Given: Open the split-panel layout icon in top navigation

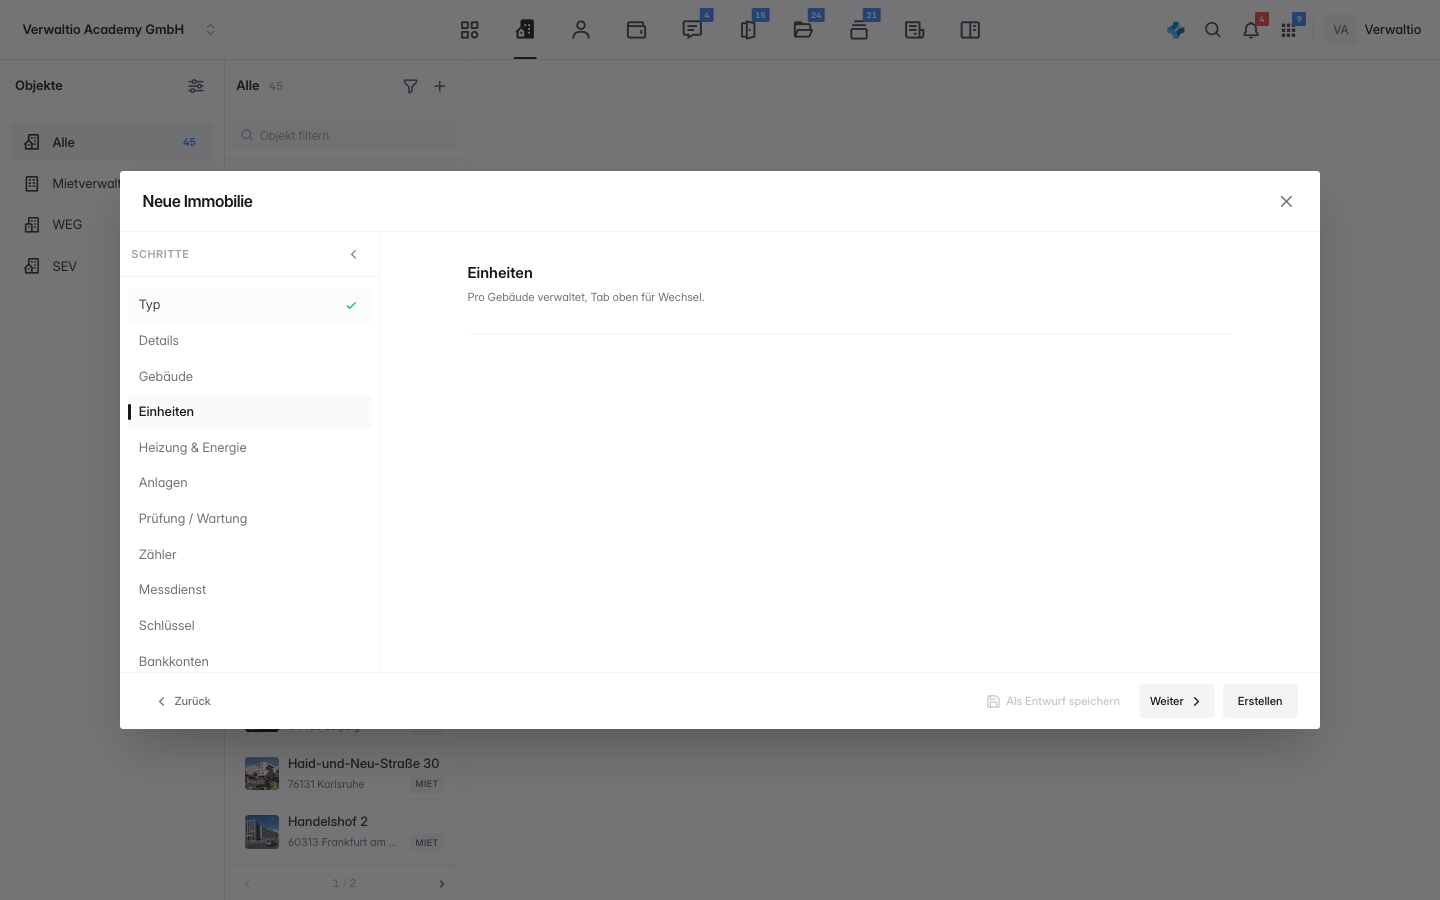Looking at the screenshot, I should coord(970,30).
